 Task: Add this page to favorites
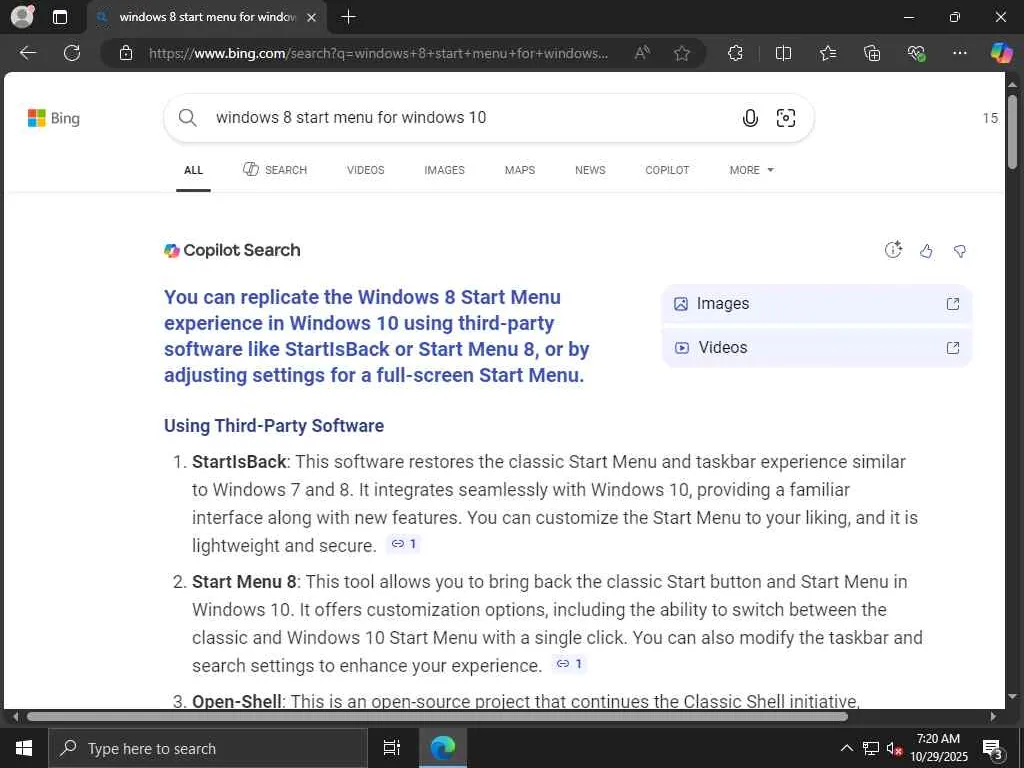[x=682, y=53]
